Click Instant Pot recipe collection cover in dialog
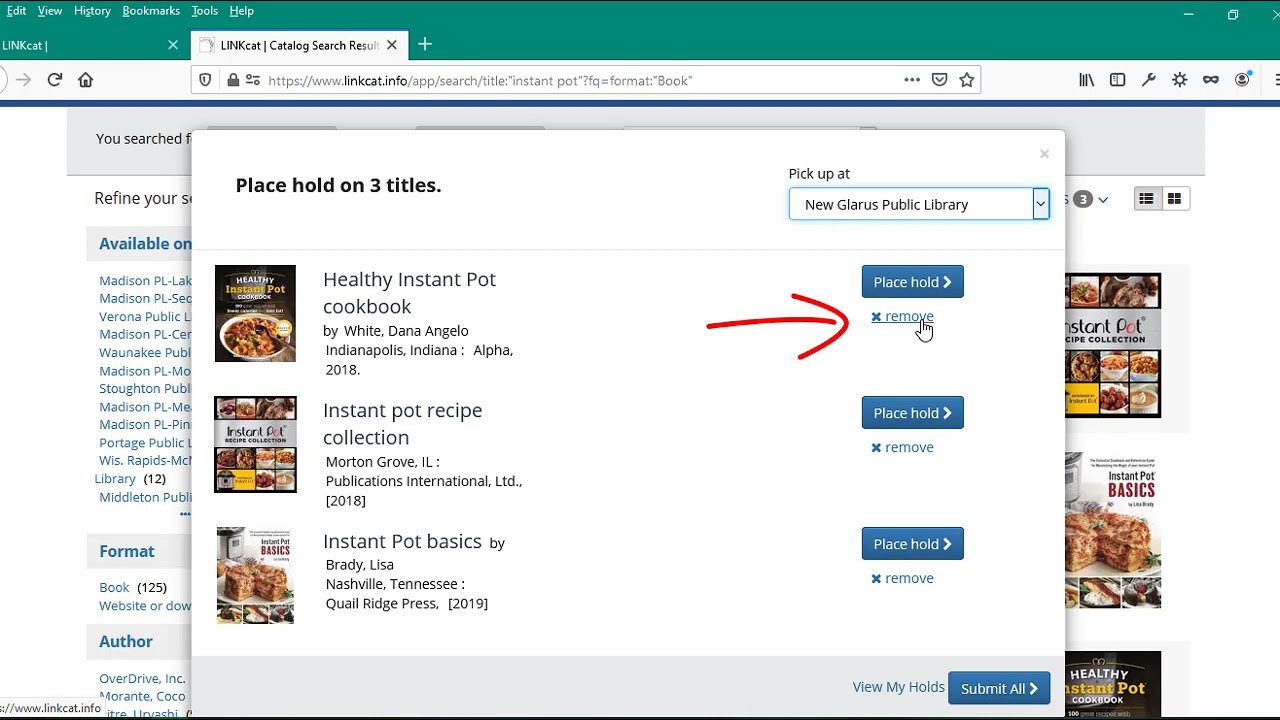Image resolution: width=1280 pixels, height=720 pixels. point(255,444)
